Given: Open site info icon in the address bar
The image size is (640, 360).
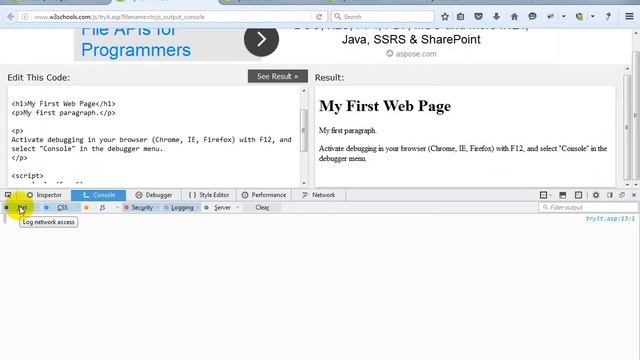Looking at the screenshot, I should pyautogui.click(x=25, y=17).
